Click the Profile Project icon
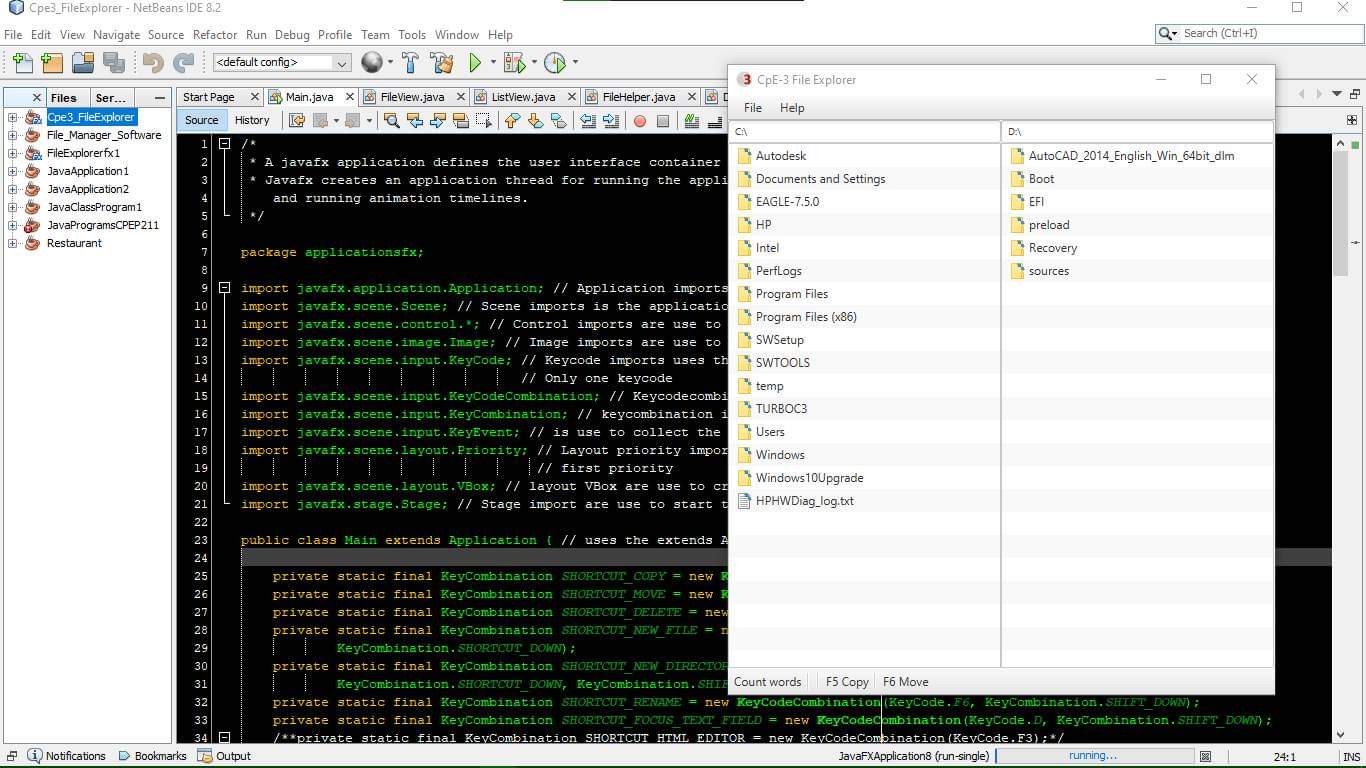This screenshot has height=768, width=1366. pos(555,63)
